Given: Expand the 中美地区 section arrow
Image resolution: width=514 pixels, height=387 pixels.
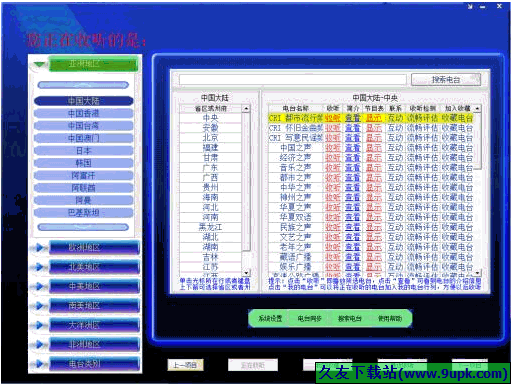Looking at the screenshot, I should (x=39, y=286).
